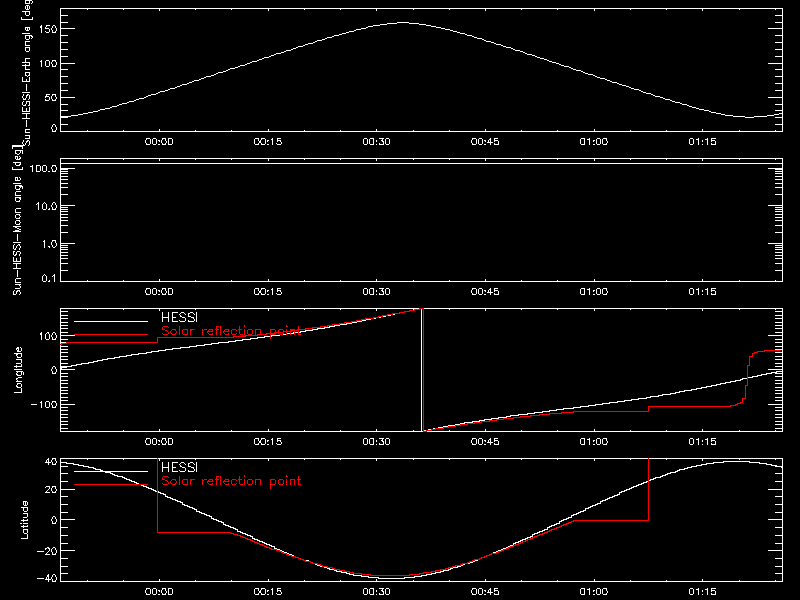Click the 00:15 time label under Longitude plot
The image size is (800, 600).
pyautogui.click(x=268, y=442)
